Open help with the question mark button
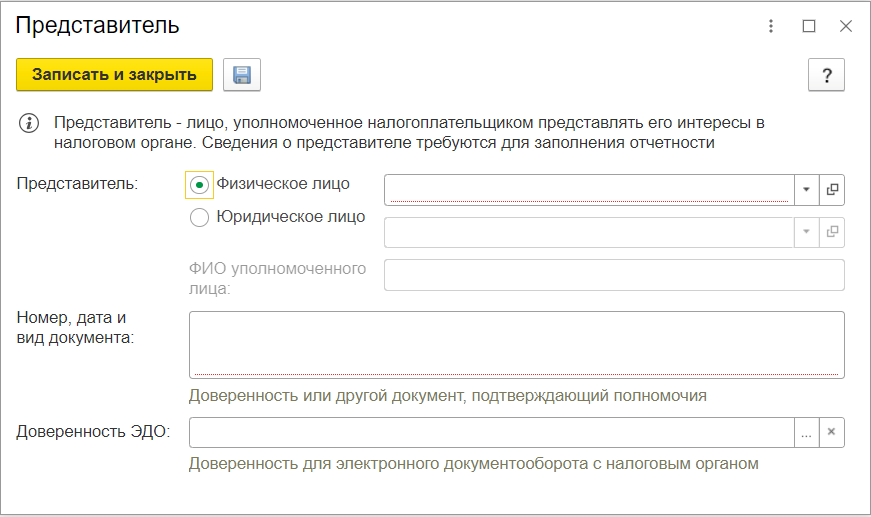 [x=826, y=75]
